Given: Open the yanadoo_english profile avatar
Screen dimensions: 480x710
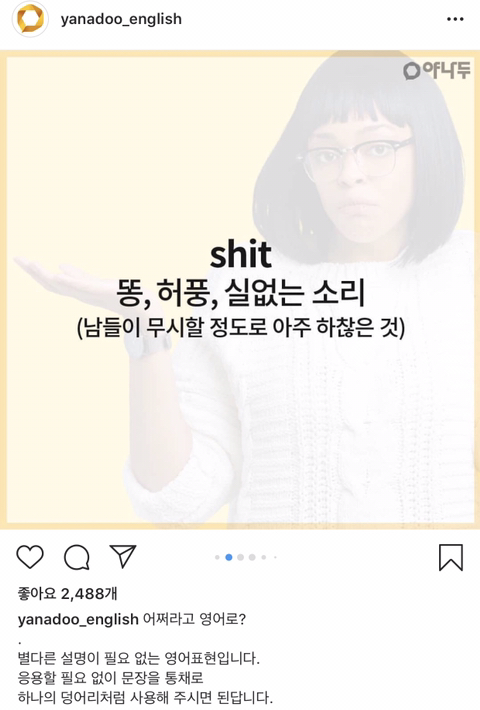Looking at the screenshot, I should 30,19.
